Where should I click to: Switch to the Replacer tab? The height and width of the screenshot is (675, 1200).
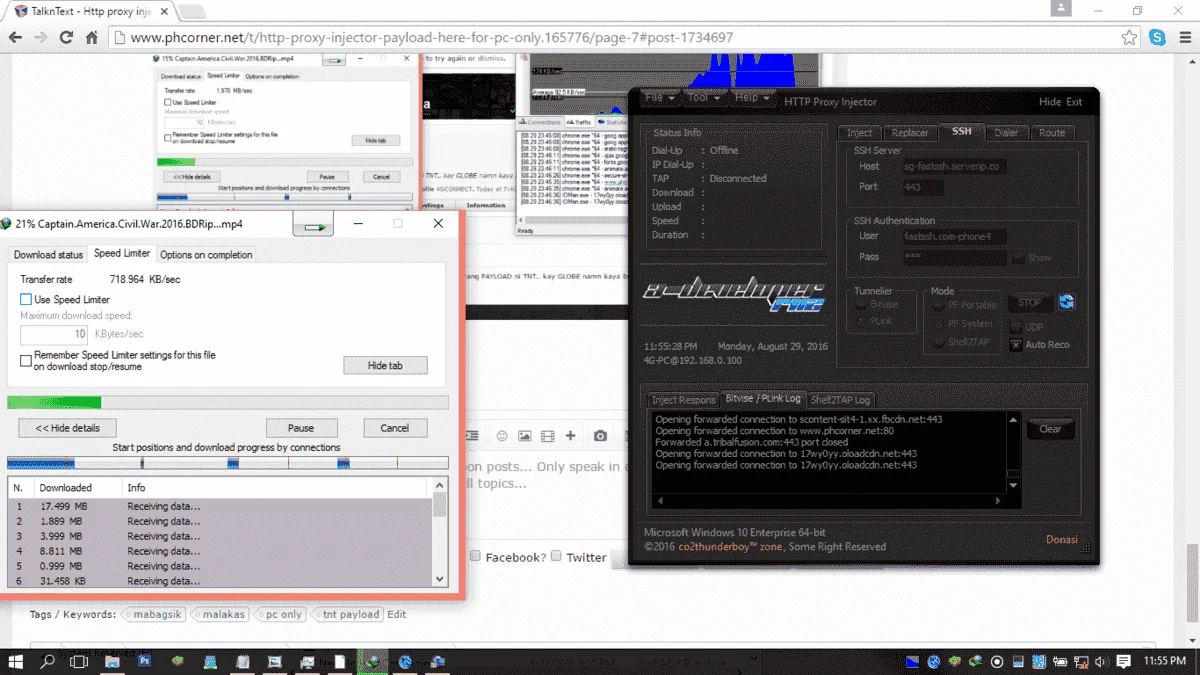[910, 132]
